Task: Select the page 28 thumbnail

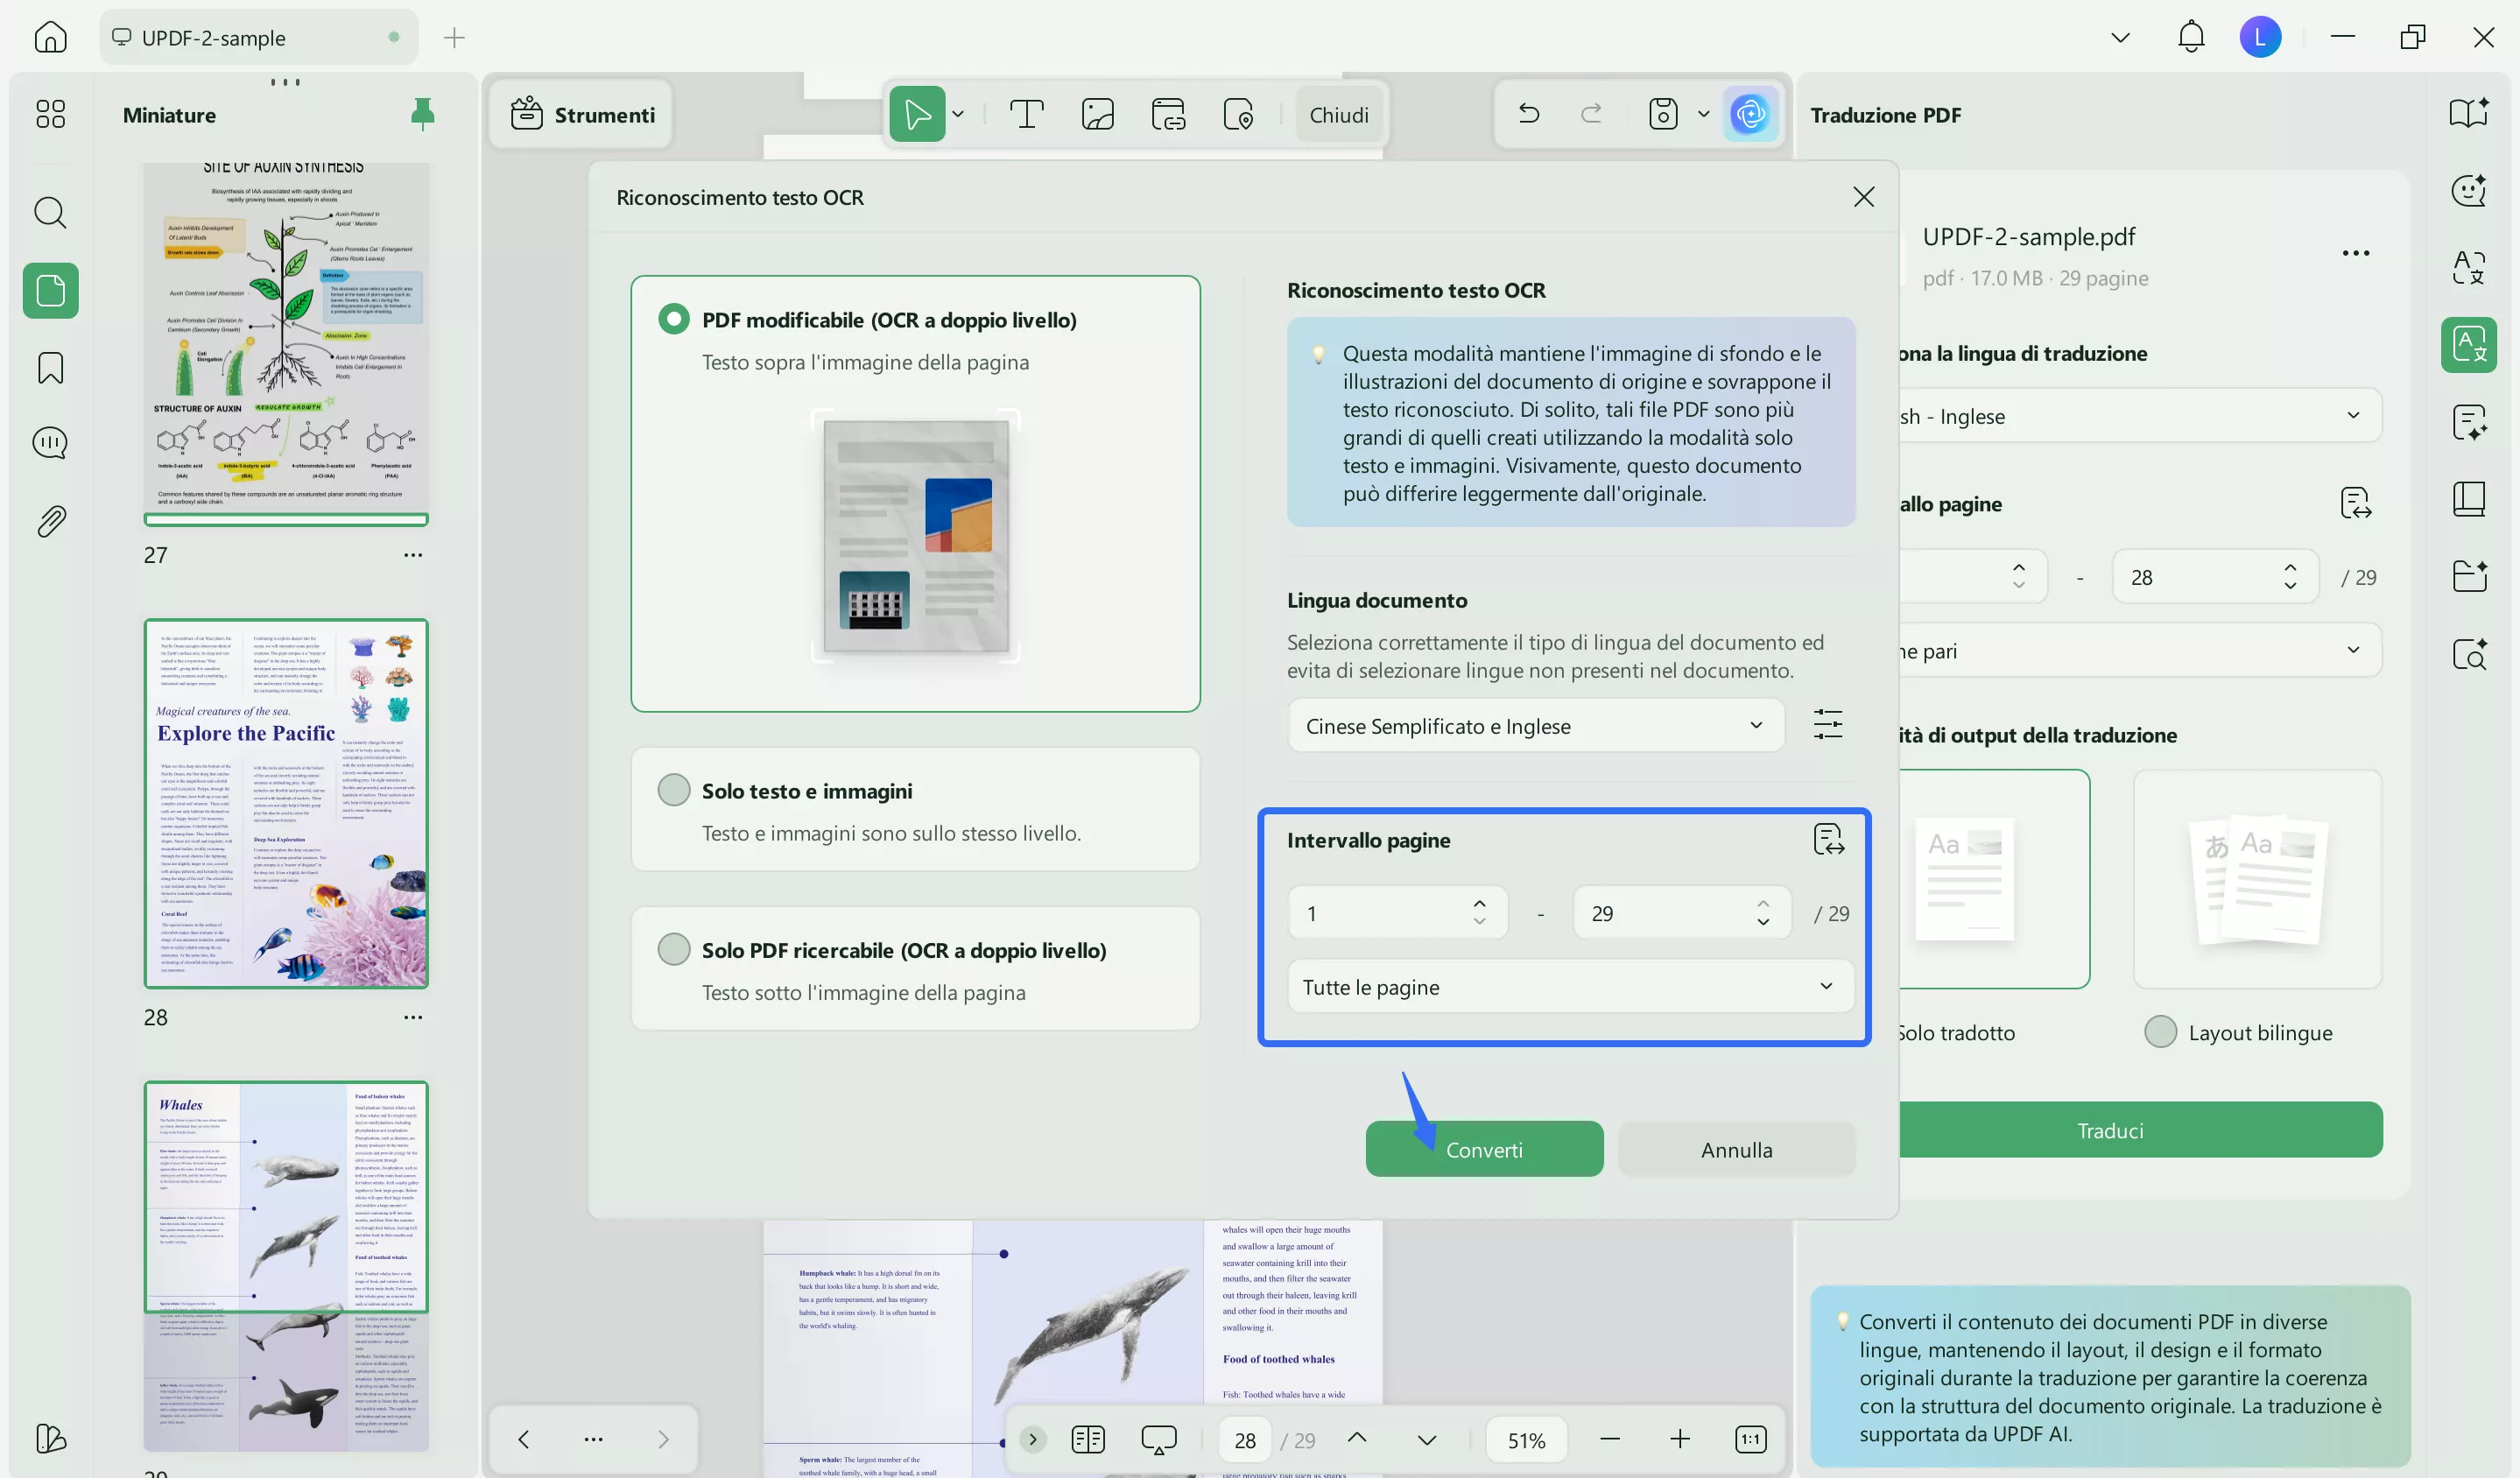Action: (286, 805)
